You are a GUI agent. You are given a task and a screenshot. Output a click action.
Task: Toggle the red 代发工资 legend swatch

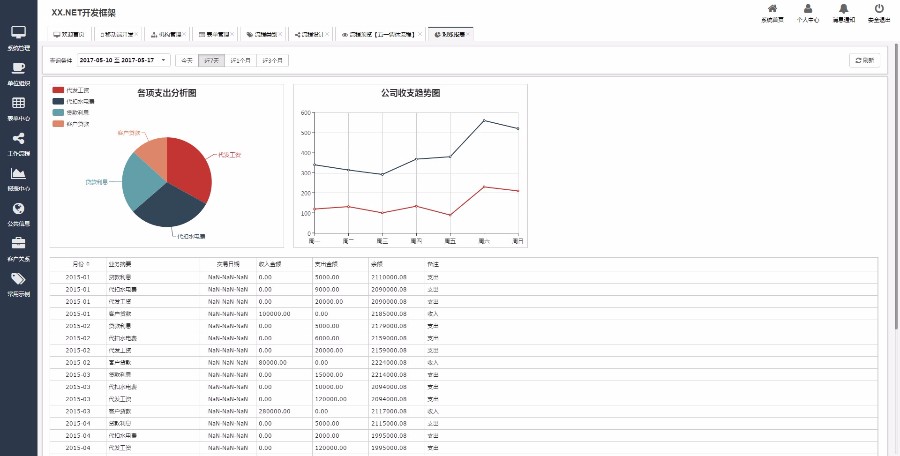pyautogui.click(x=58, y=90)
